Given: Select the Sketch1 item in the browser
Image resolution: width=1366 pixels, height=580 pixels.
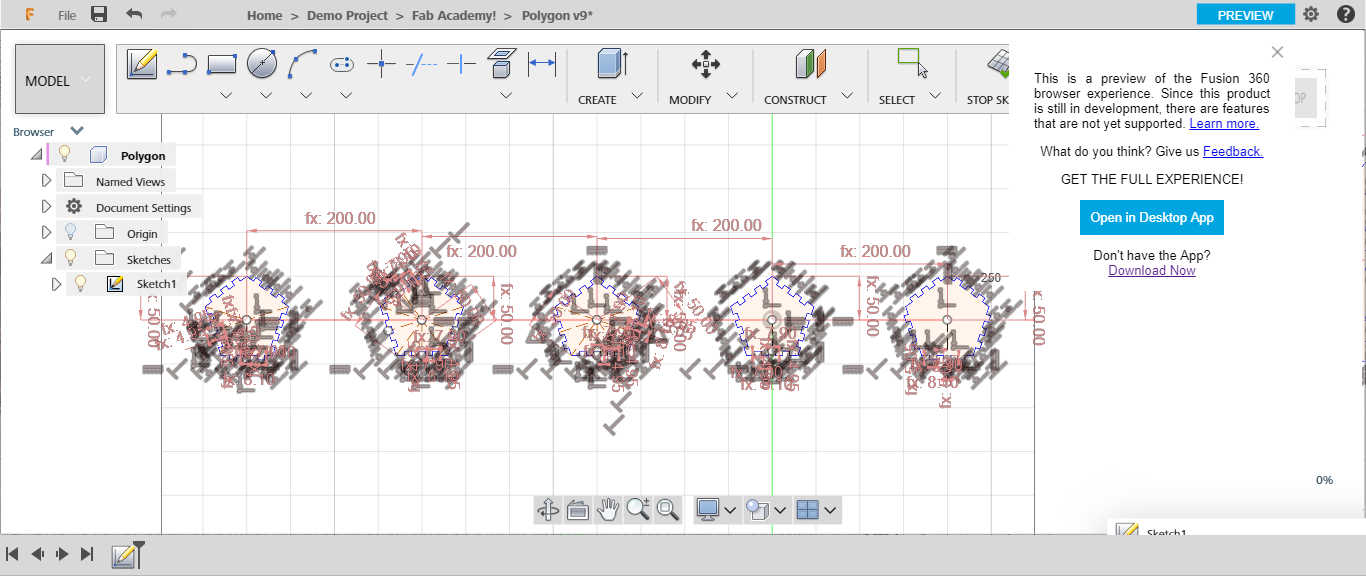Looking at the screenshot, I should [x=157, y=284].
